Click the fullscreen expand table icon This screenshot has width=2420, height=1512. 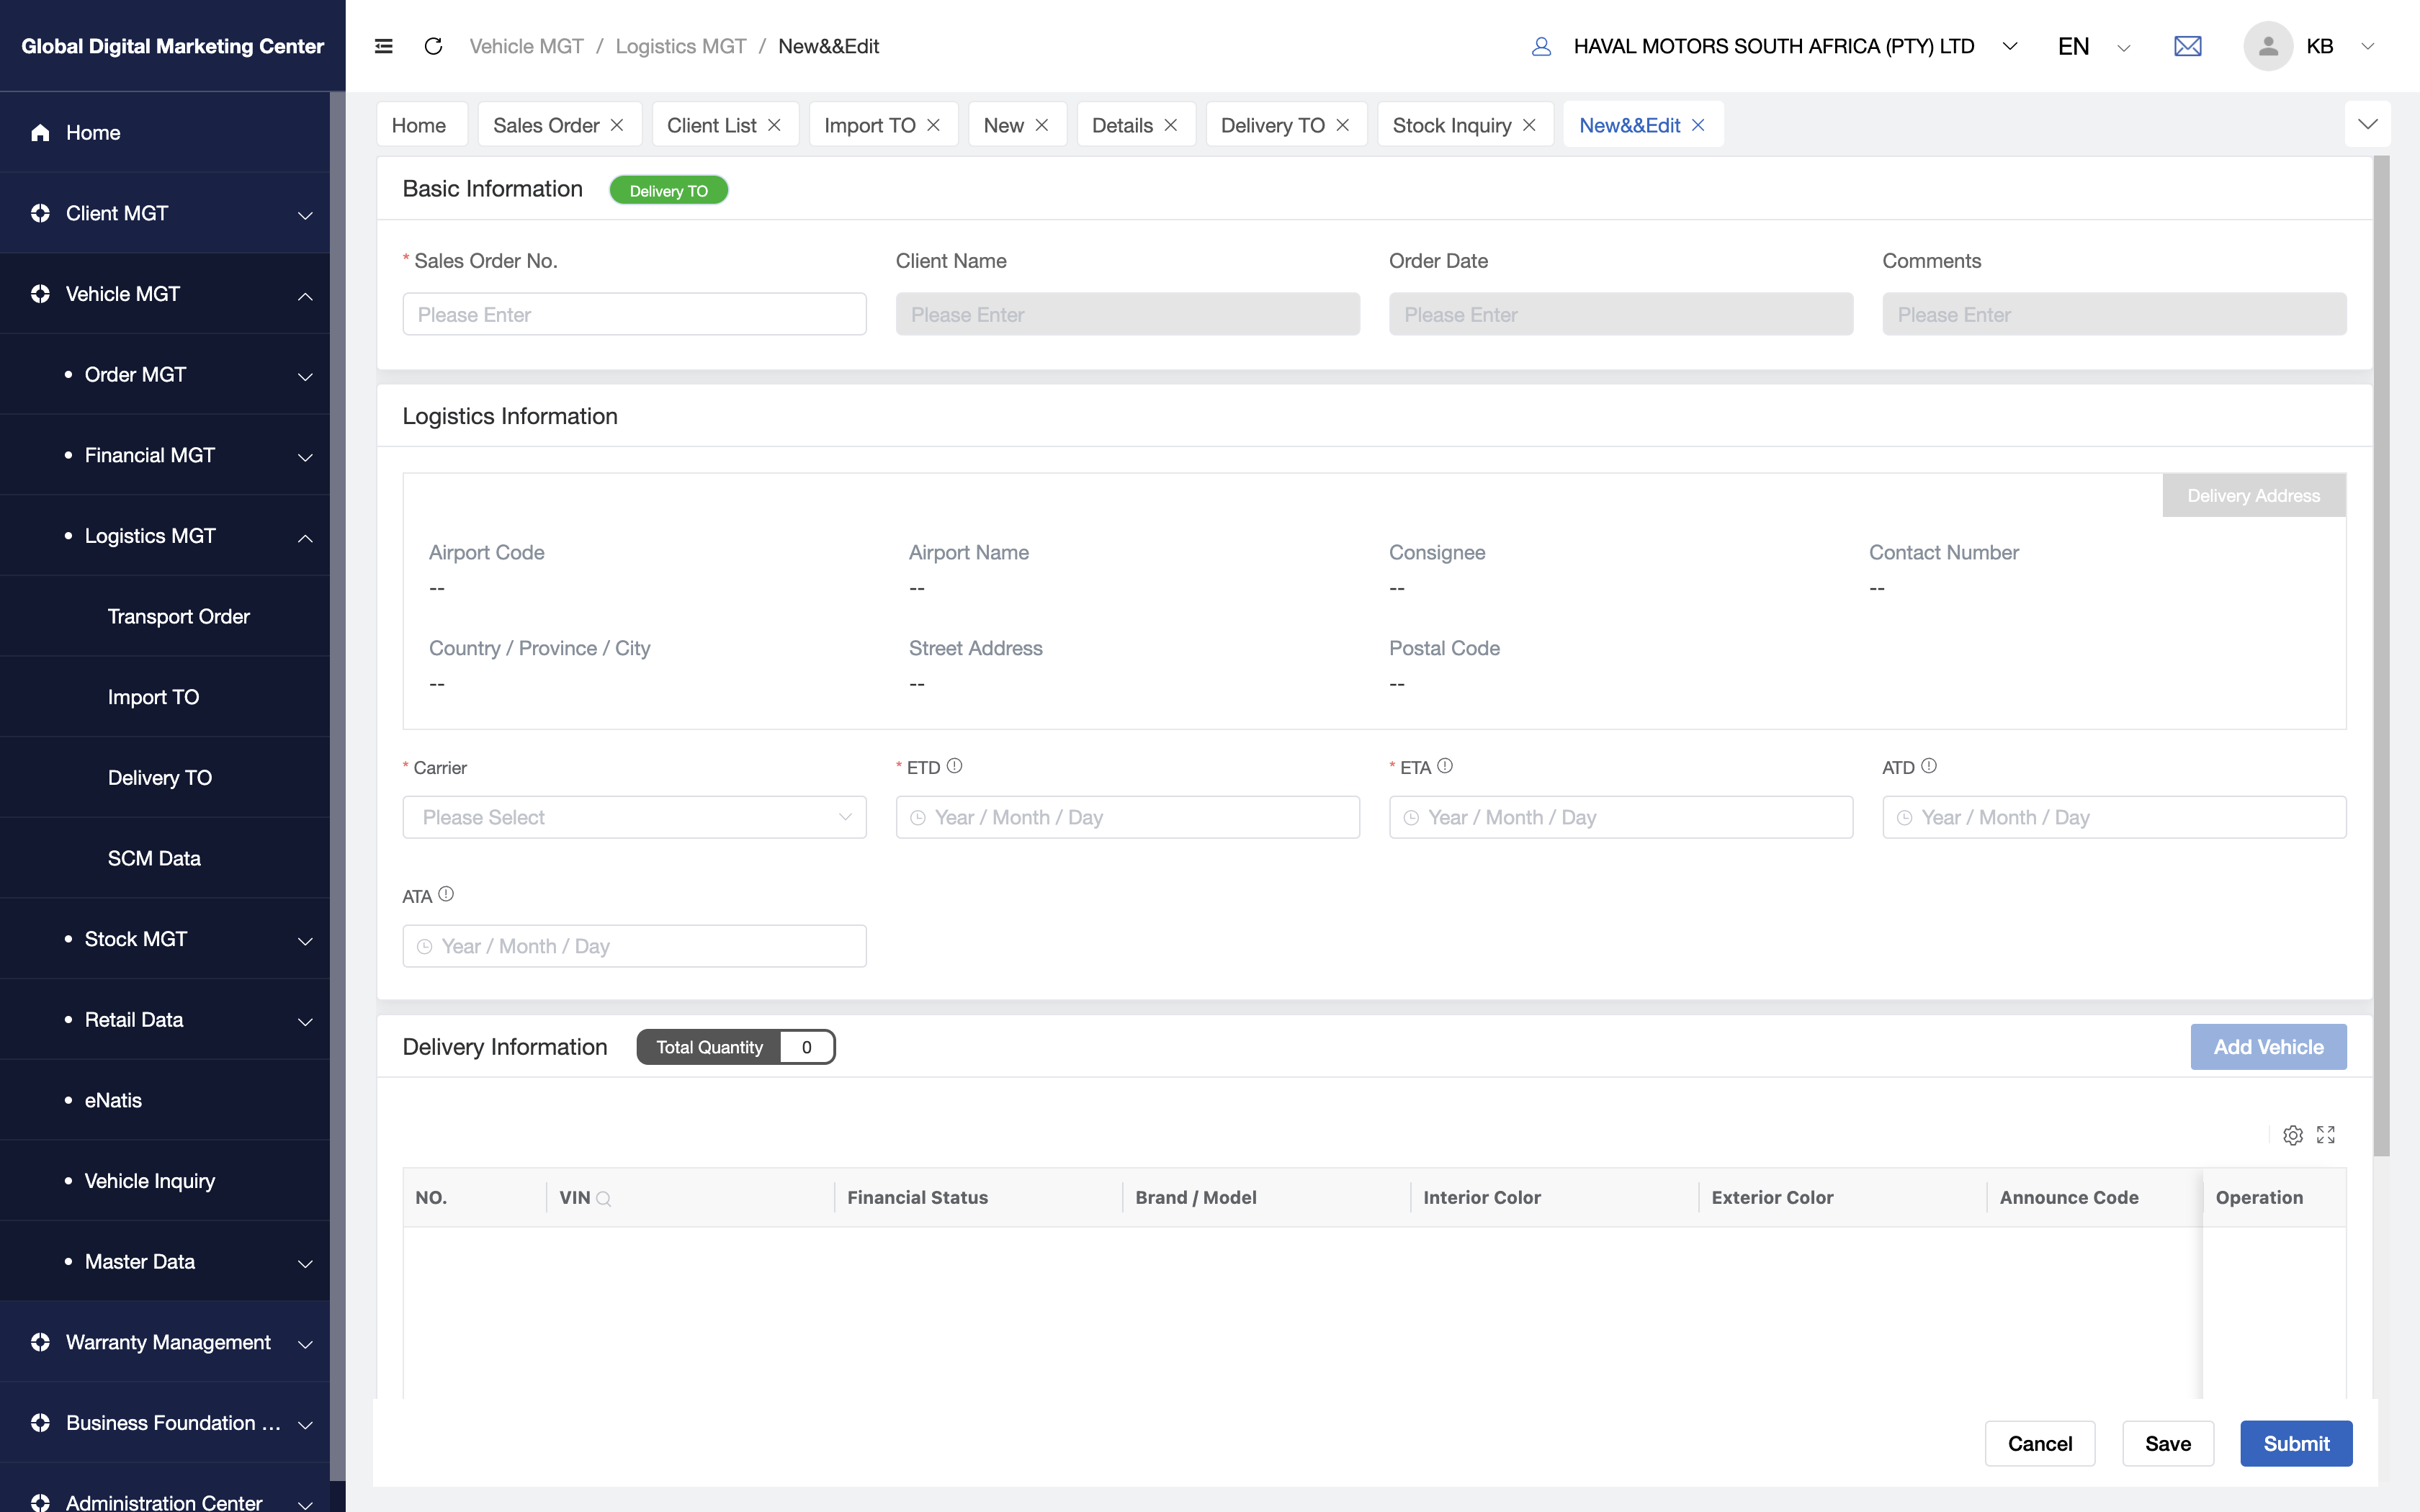[2326, 1135]
